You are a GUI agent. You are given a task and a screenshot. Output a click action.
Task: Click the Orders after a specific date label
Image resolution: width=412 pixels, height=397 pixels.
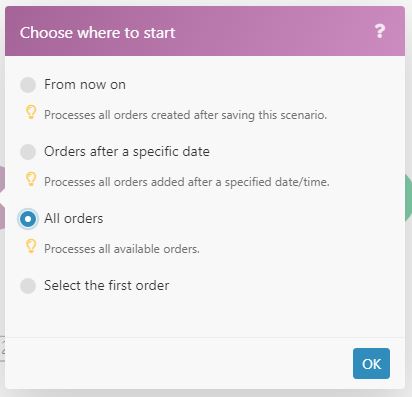[x=127, y=152]
